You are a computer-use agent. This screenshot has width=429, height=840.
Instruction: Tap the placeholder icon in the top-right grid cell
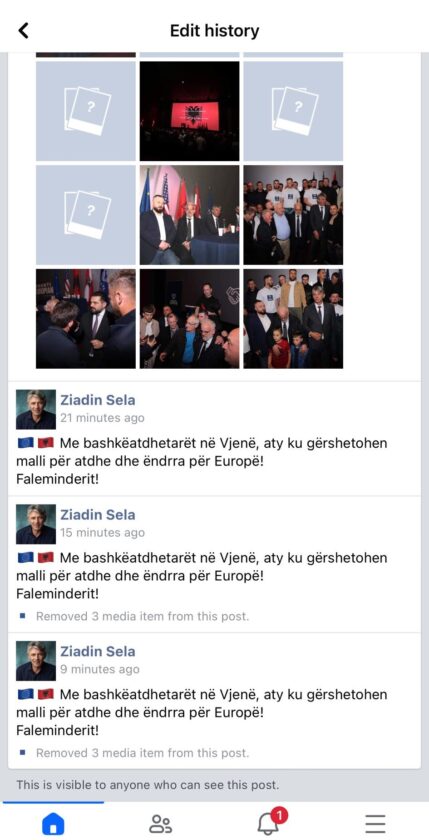click(293, 111)
